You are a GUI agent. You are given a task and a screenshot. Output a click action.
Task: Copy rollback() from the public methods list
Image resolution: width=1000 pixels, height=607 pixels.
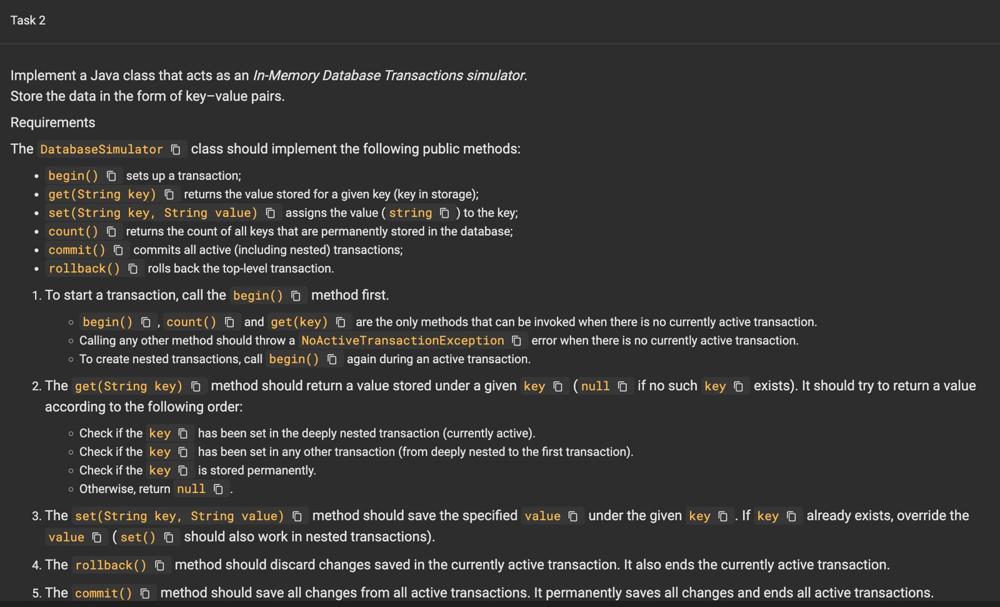click(133, 269)
